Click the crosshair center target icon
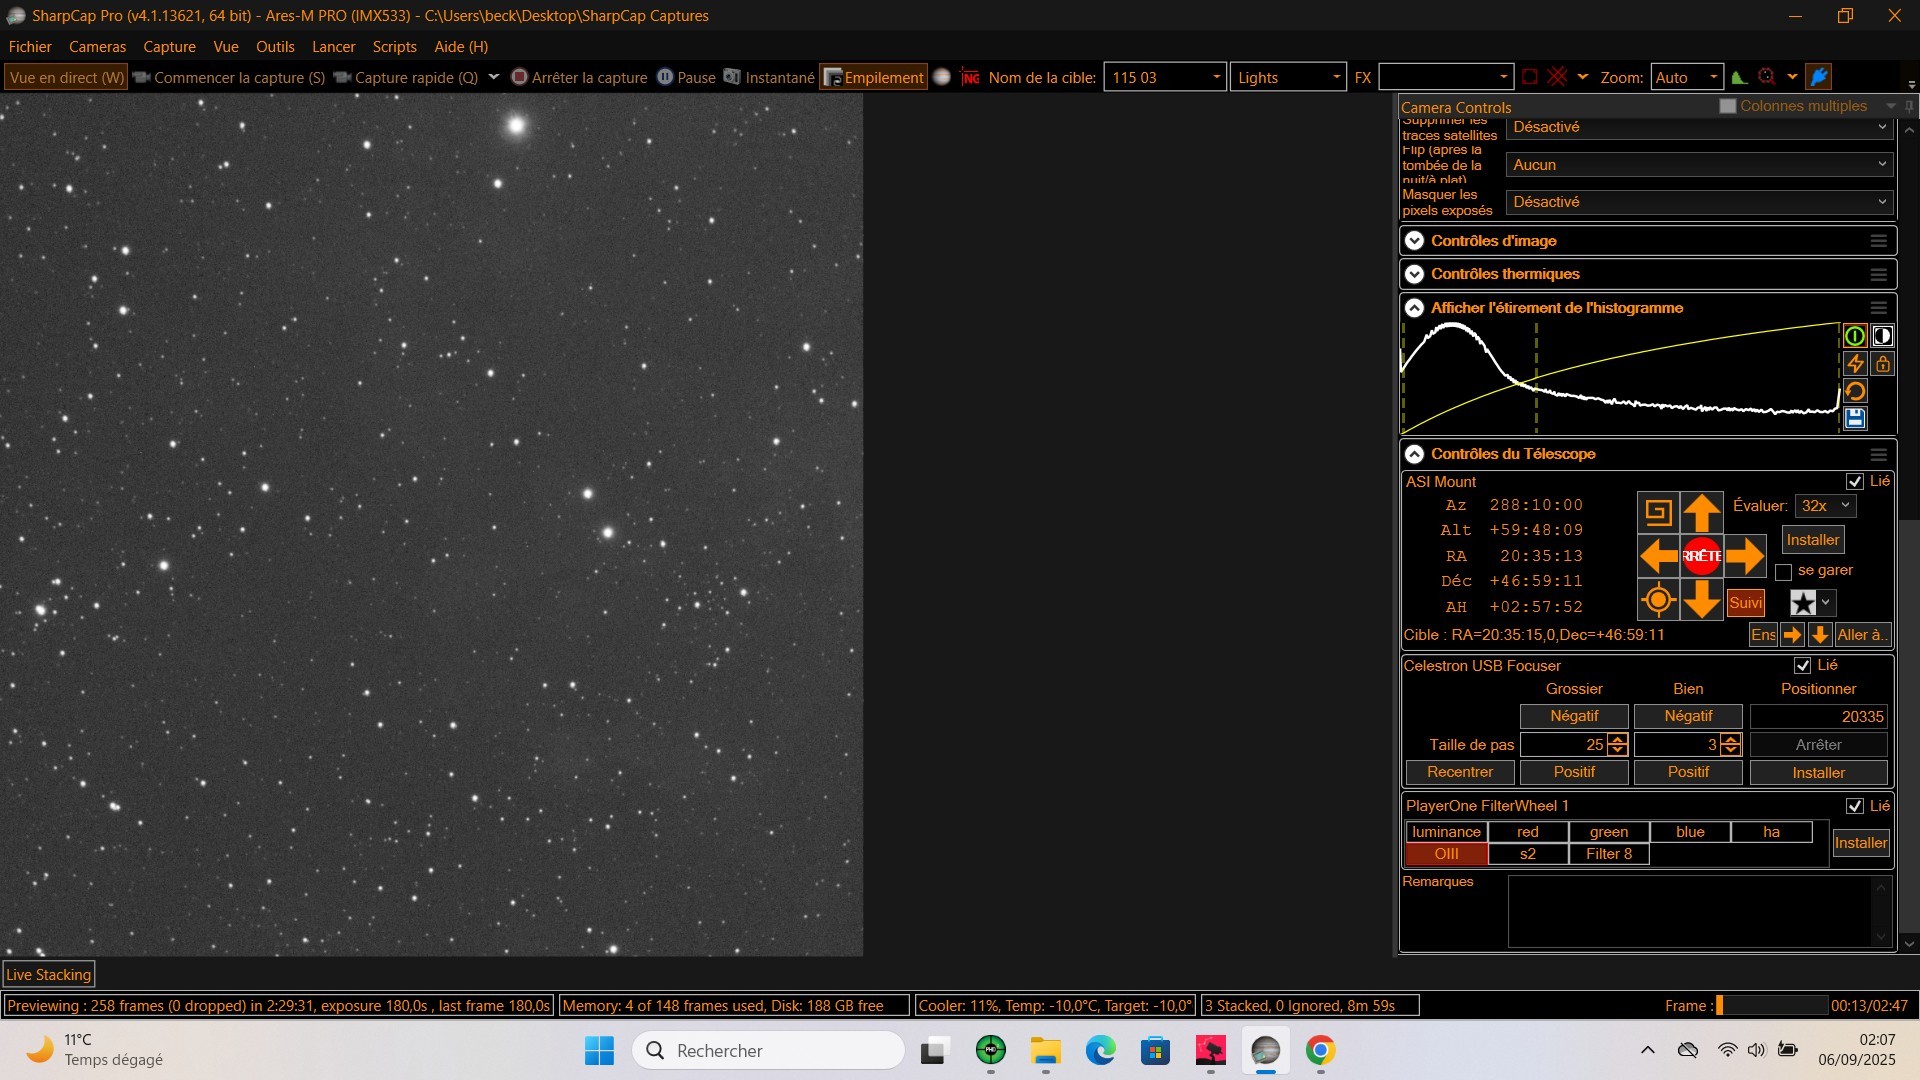The height and width of the screenshot is (1080, 1920). (x=1658, y=600)
